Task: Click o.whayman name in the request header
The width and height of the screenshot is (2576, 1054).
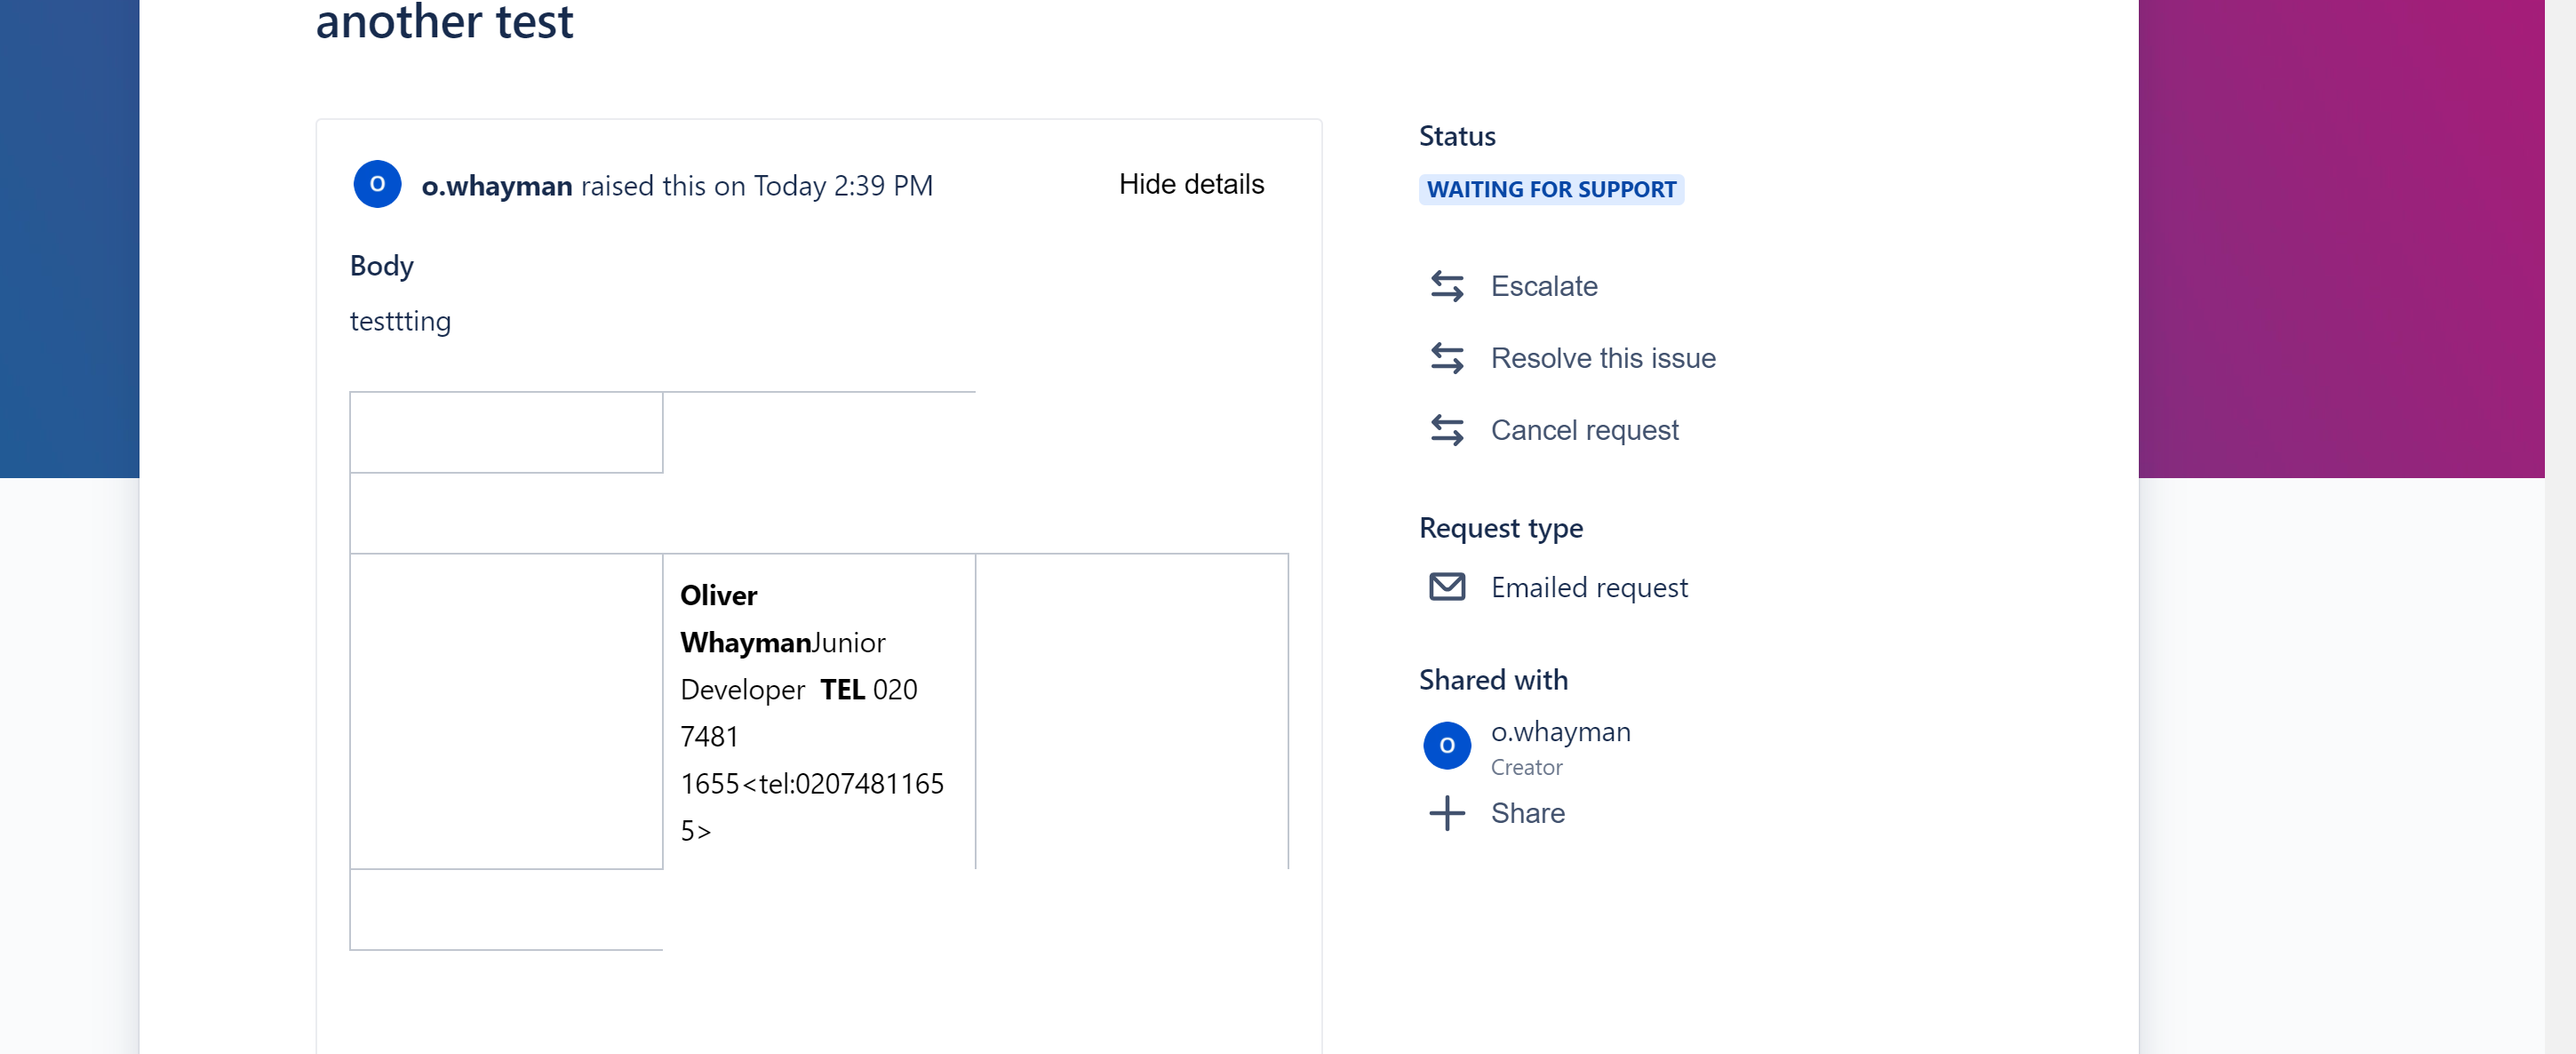Action: pyautogui.click(x=496, y=185)
